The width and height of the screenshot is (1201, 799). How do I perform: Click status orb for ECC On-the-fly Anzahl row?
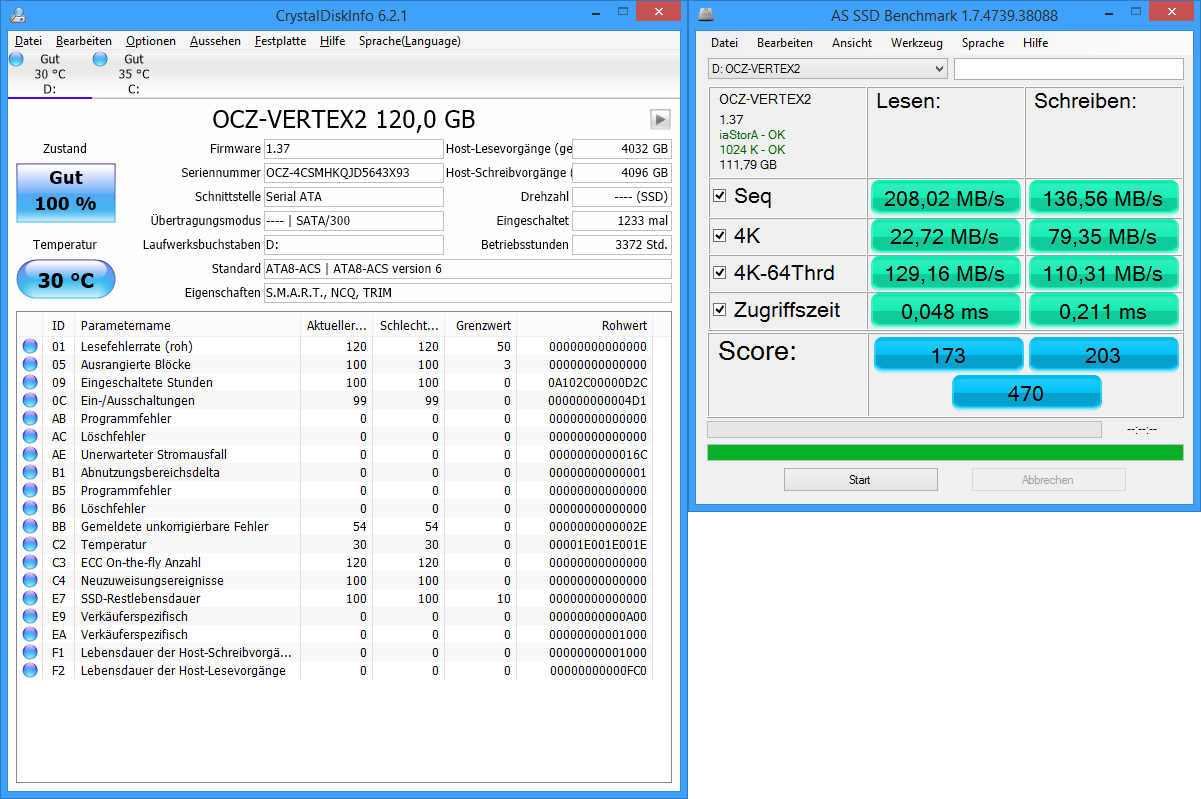click(30, 563)
